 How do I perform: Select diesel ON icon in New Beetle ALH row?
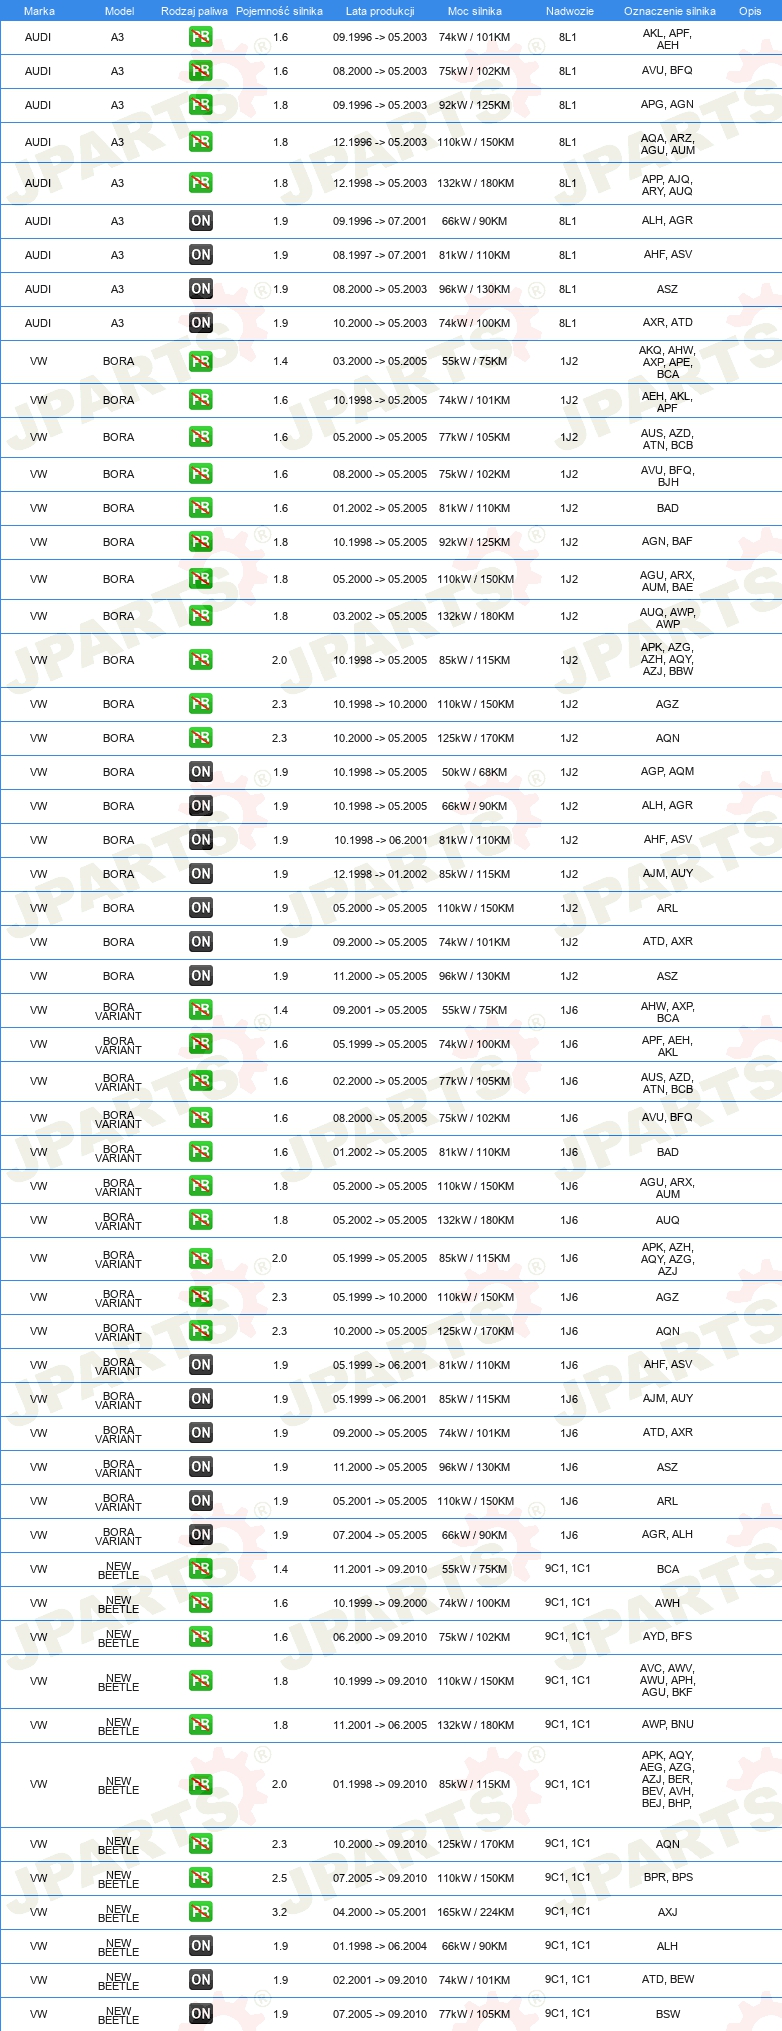coord(200,1946)
